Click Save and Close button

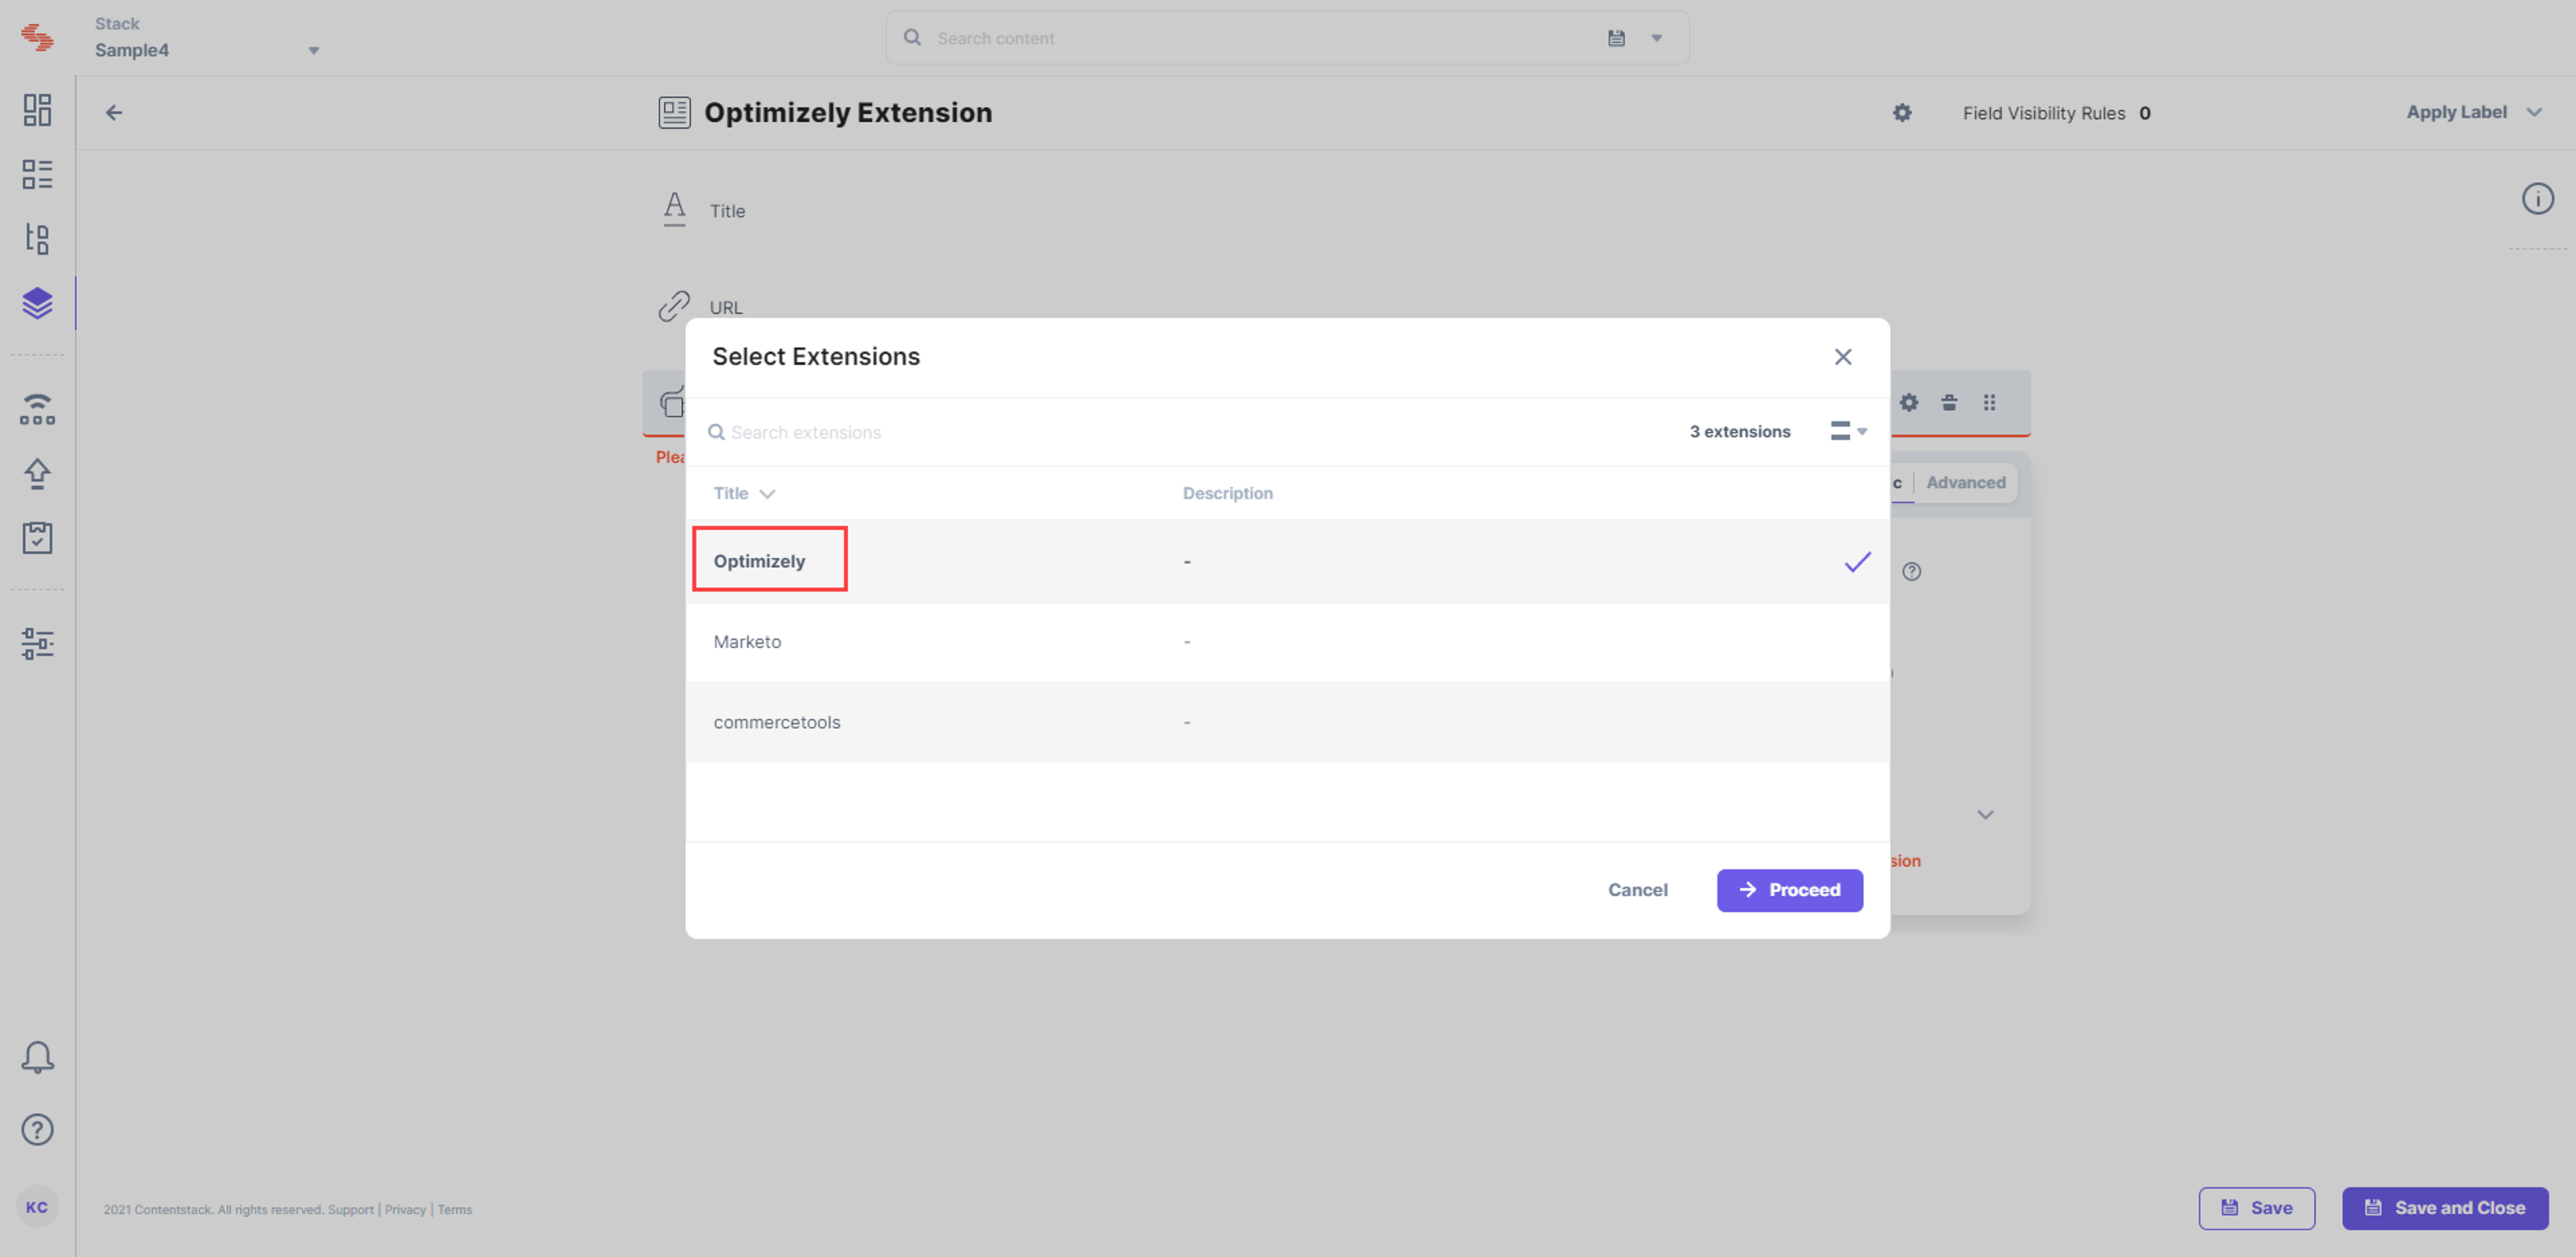(x=2444, y=1208)
